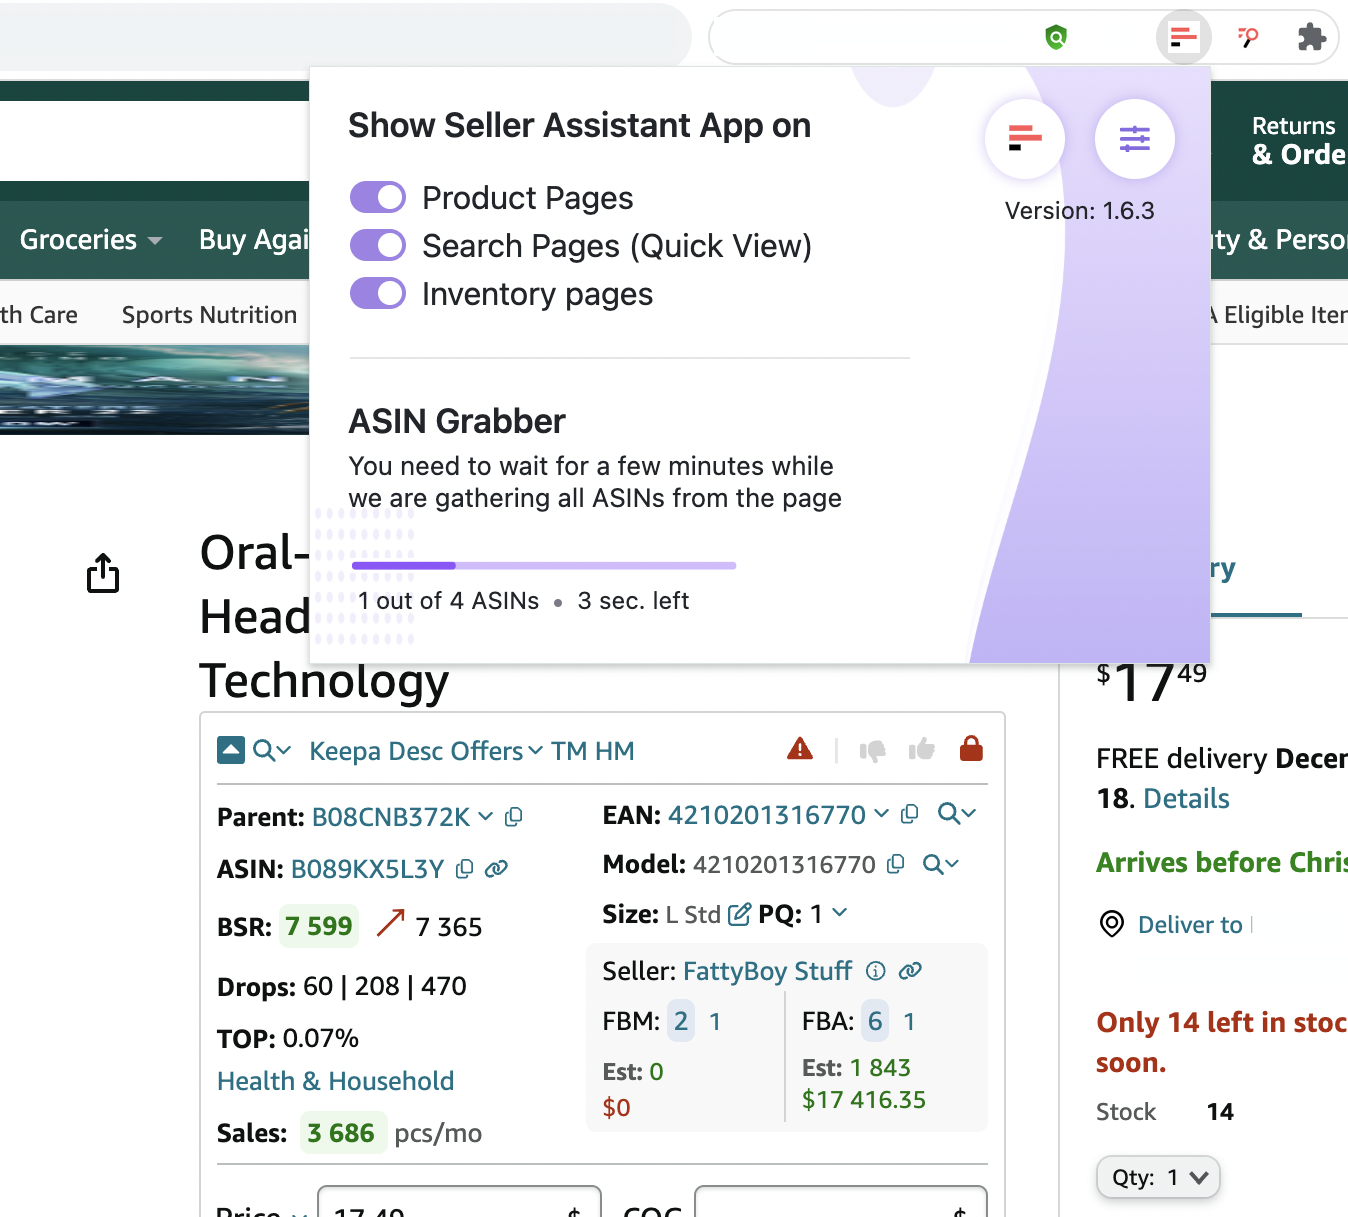Disable Show on Product Pages toggle
The height and width of the screenshot is (1217, 1348).
pos(377,197)
